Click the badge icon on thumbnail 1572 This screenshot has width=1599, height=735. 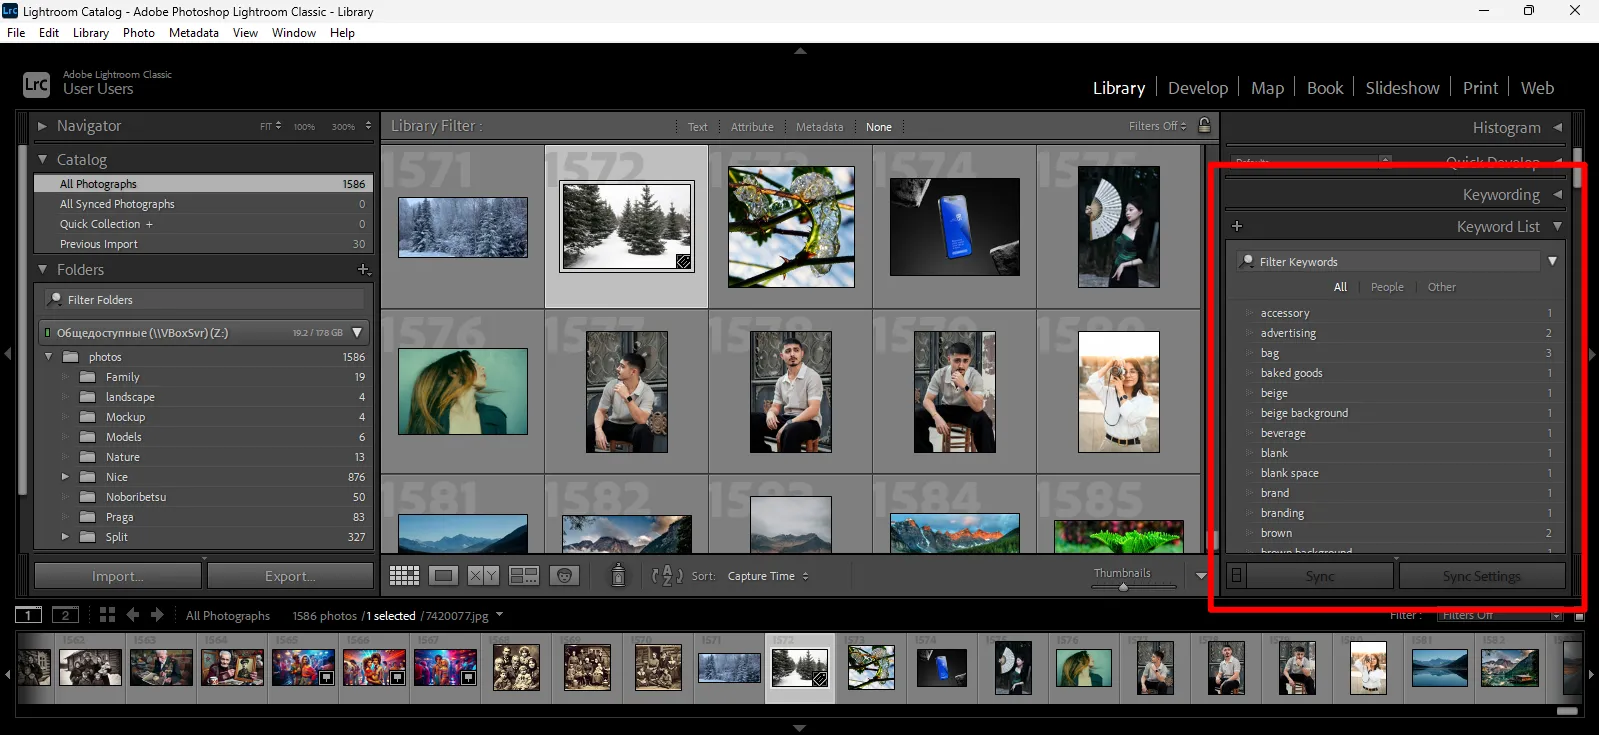(683, 261)
